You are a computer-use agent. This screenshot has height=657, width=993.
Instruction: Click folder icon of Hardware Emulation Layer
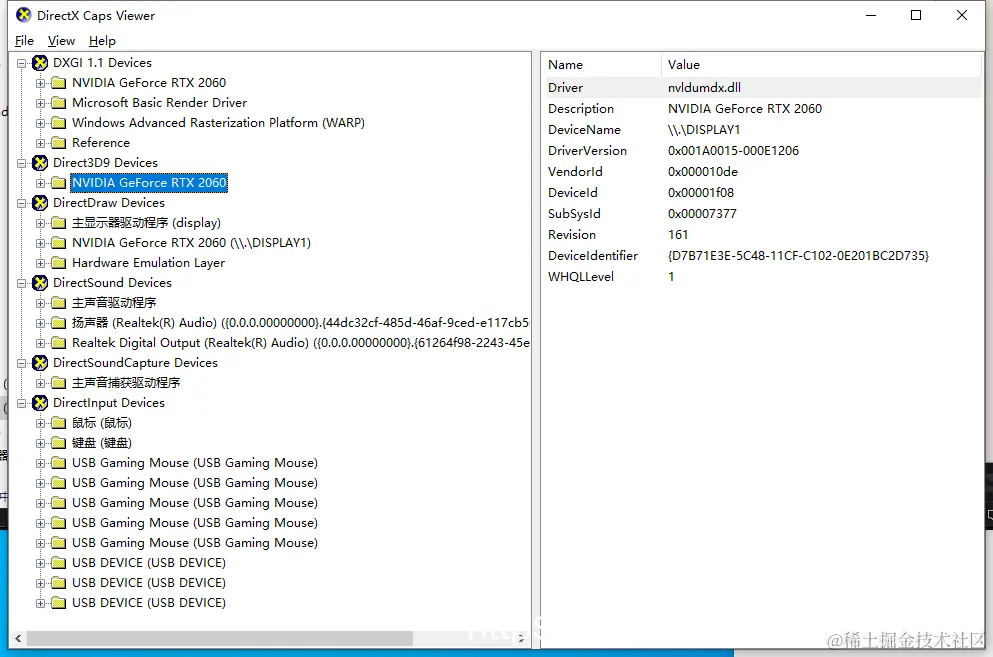(58, 263)
